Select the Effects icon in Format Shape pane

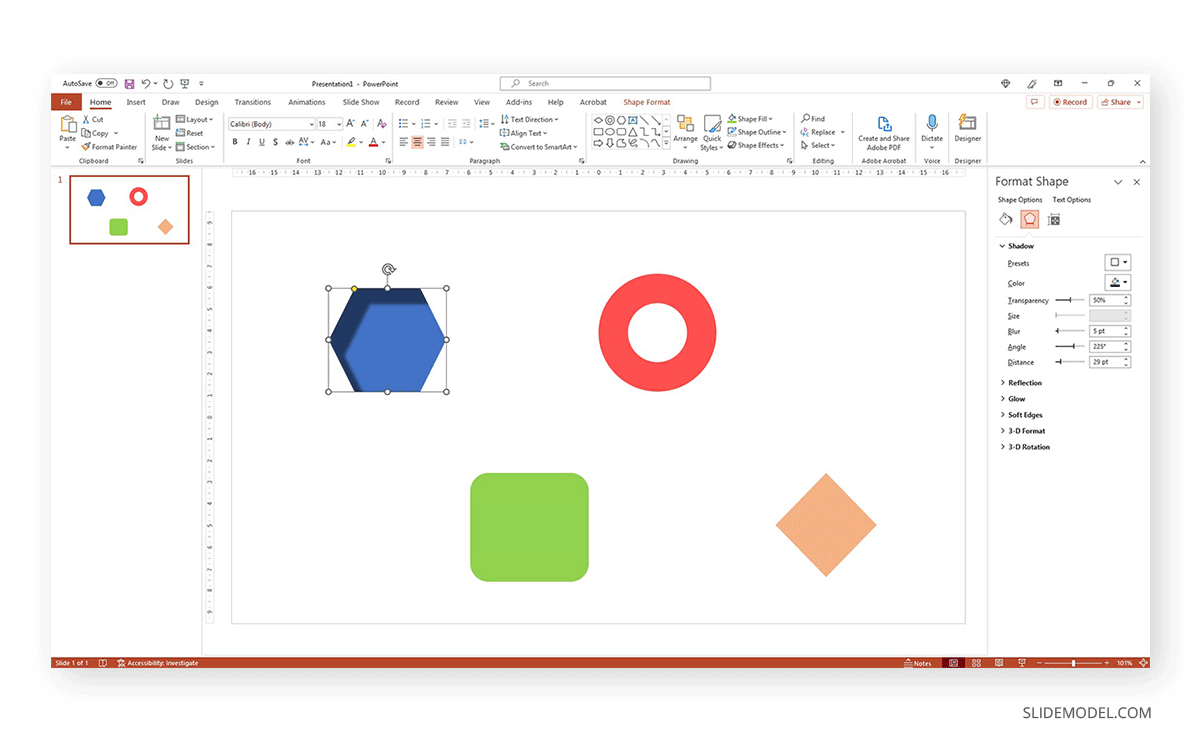tap(1029, 219)
